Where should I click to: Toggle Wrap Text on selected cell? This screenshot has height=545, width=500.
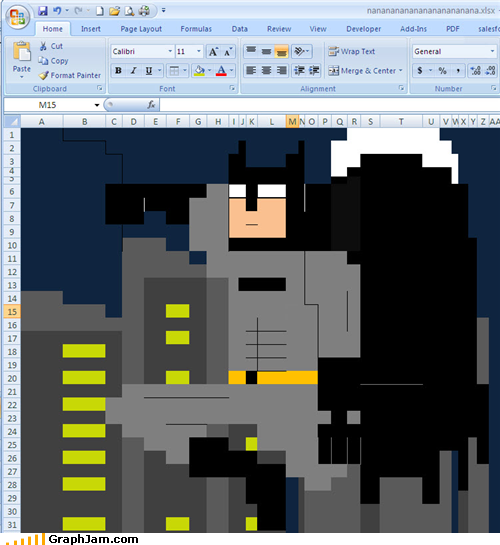(x=352, y=51)
